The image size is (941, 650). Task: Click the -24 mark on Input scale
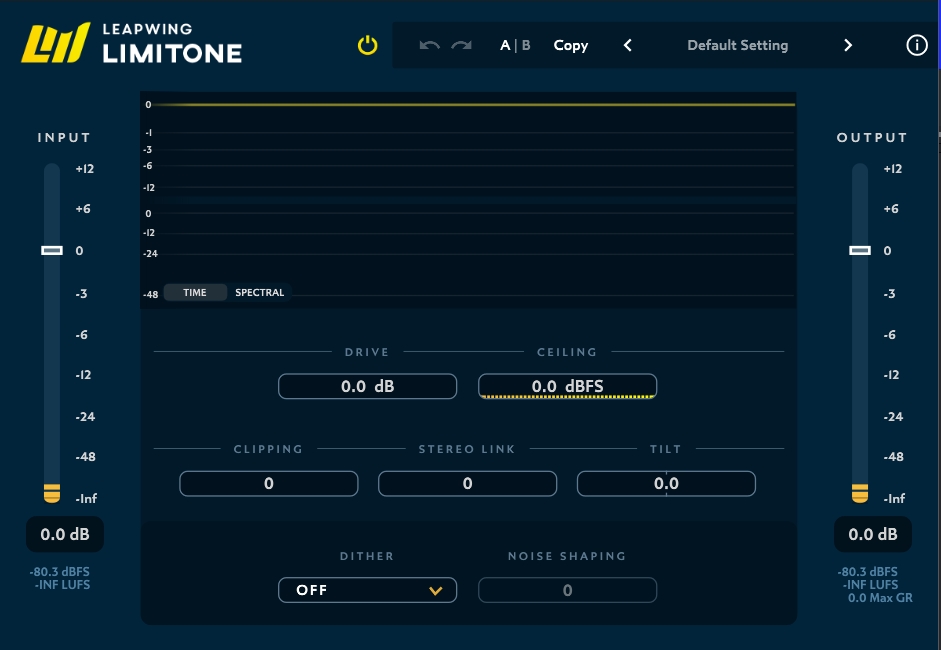pos(85,417)
